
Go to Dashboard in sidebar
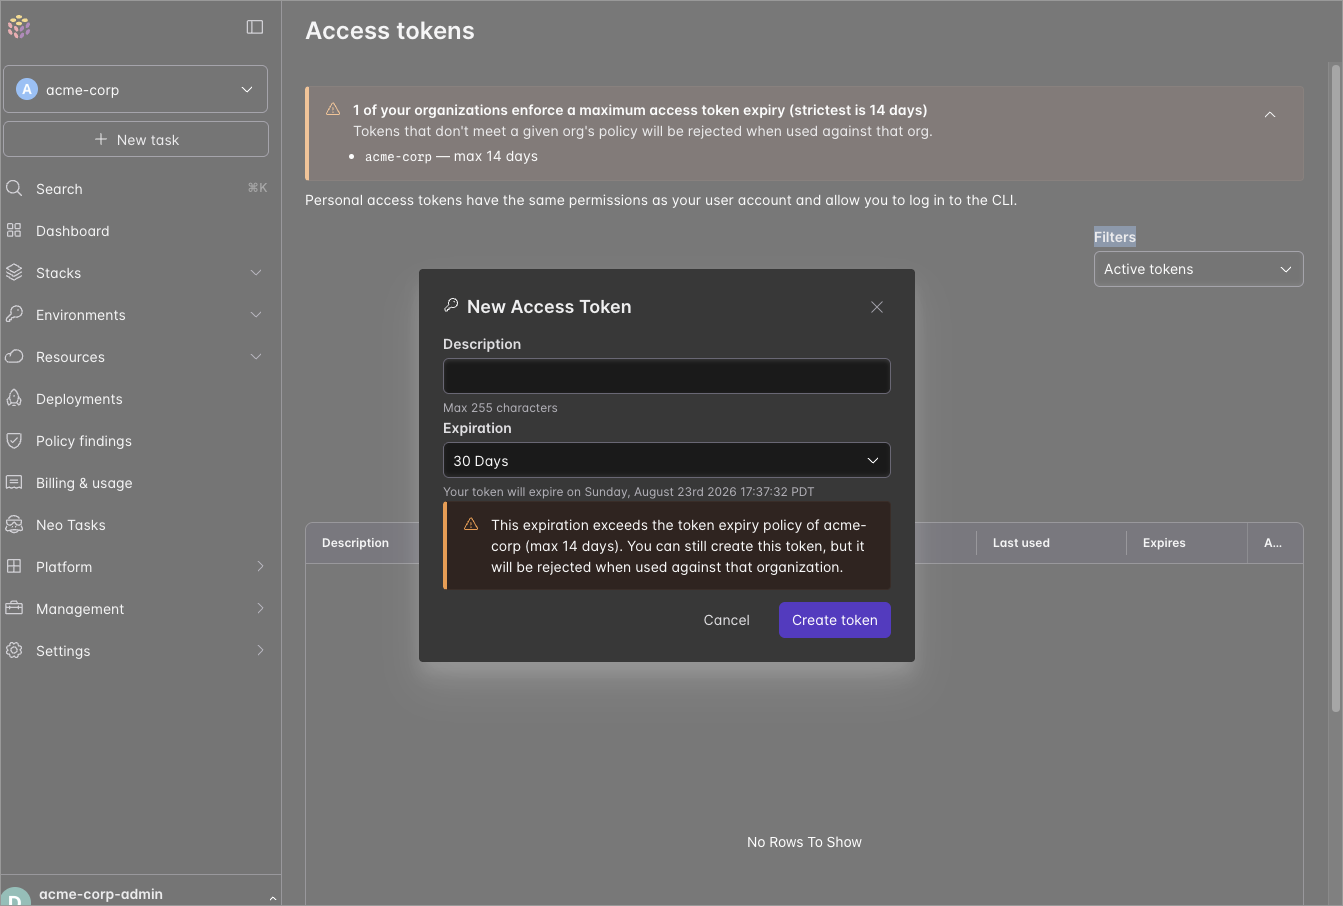[72, 231]
